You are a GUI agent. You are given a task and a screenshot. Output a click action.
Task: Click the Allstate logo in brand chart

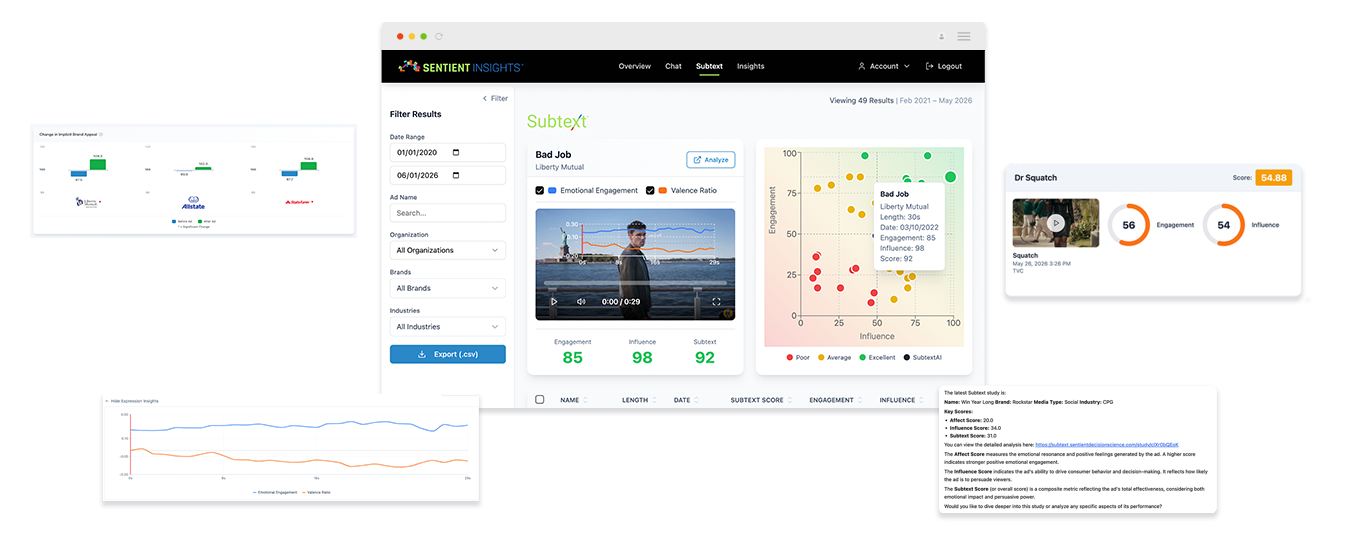(194, 201)
